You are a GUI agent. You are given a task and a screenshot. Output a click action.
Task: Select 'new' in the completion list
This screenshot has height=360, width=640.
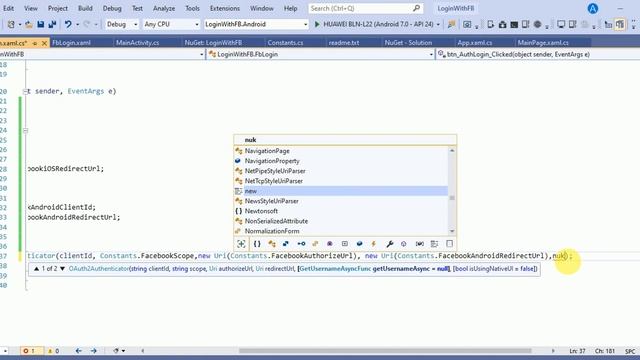tap(341, 191)
